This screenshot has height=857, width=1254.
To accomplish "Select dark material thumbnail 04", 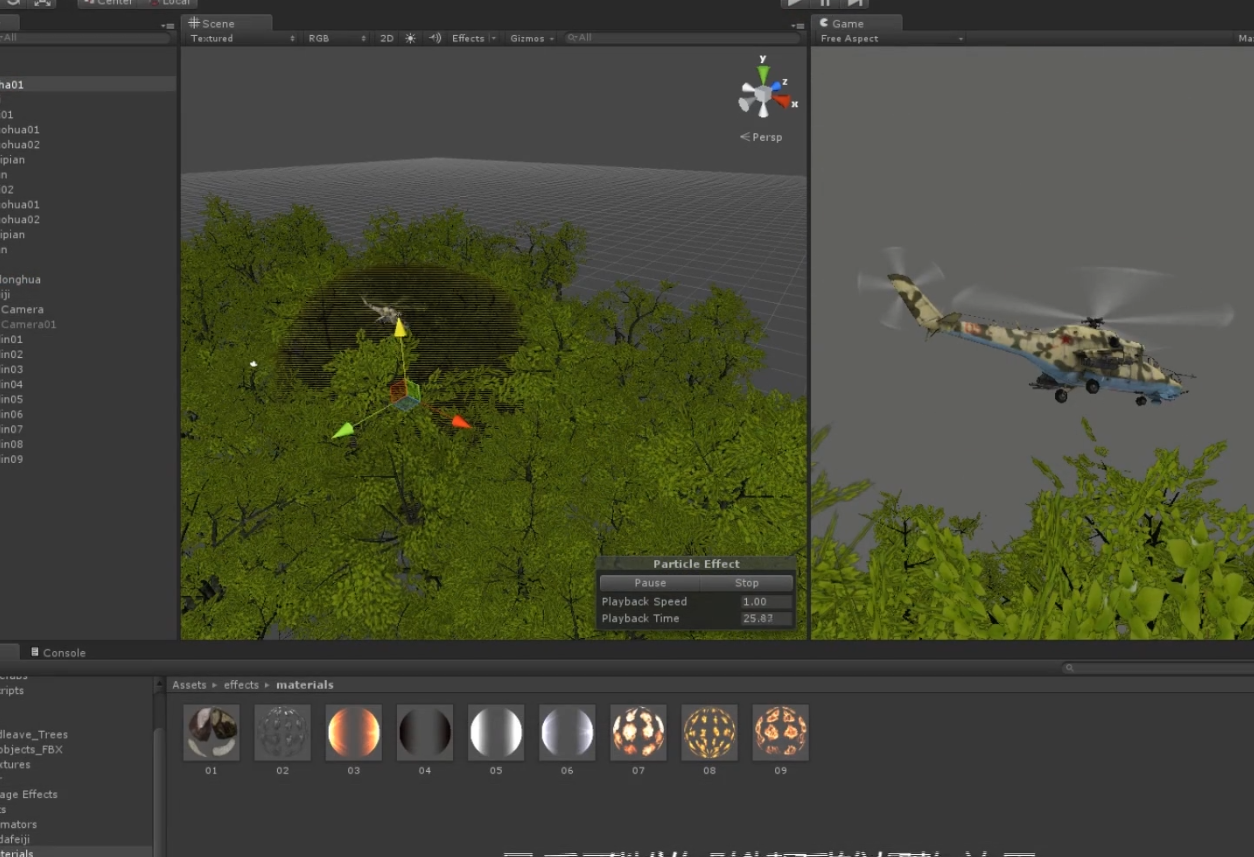I will pyautogui.click(x=425, y=732).
